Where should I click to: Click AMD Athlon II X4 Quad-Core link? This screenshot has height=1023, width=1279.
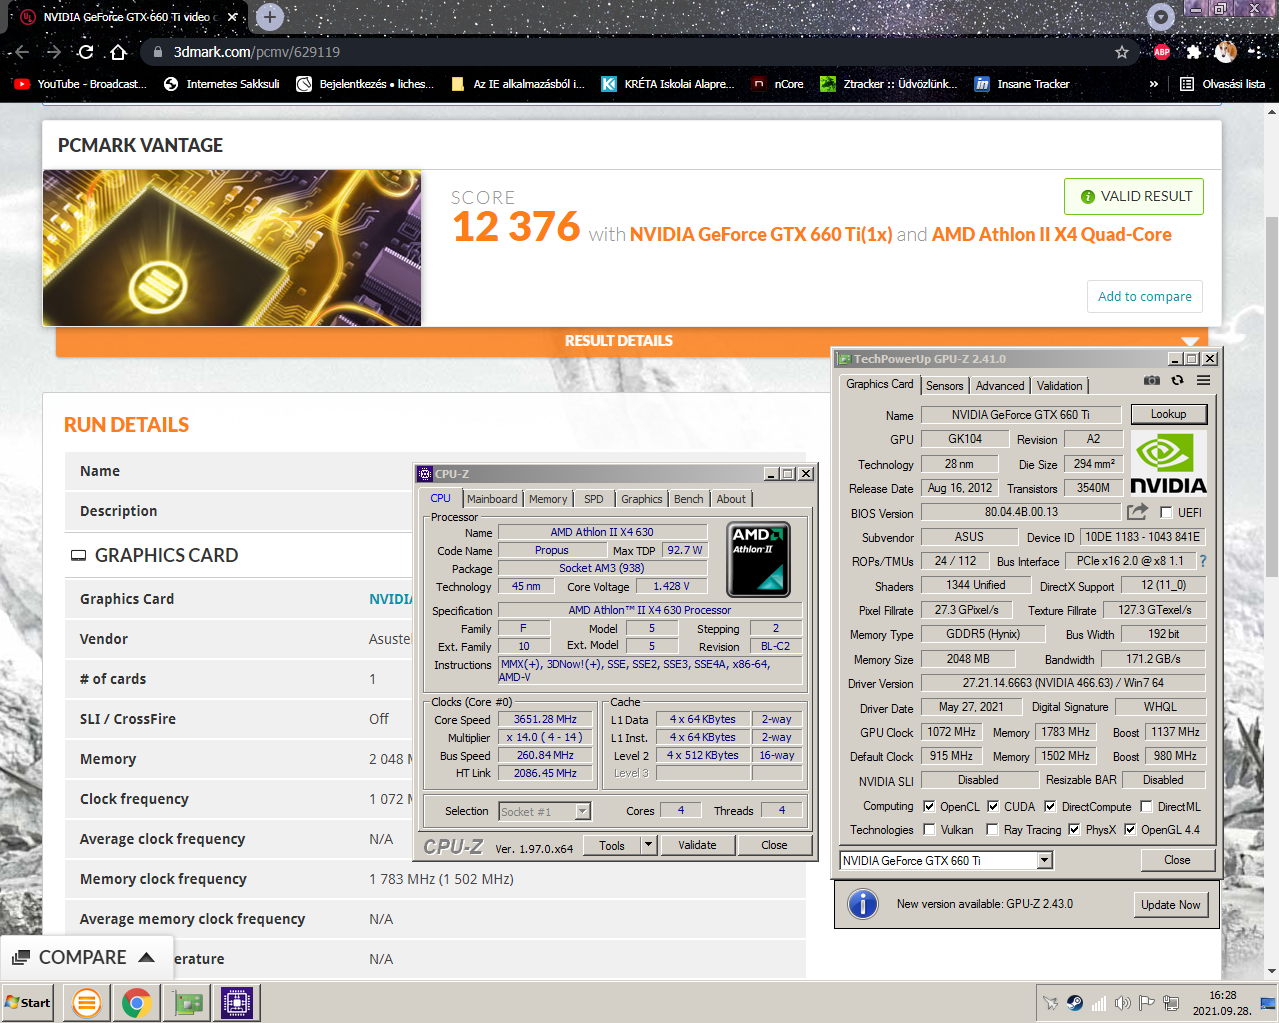click(1052, 235)
